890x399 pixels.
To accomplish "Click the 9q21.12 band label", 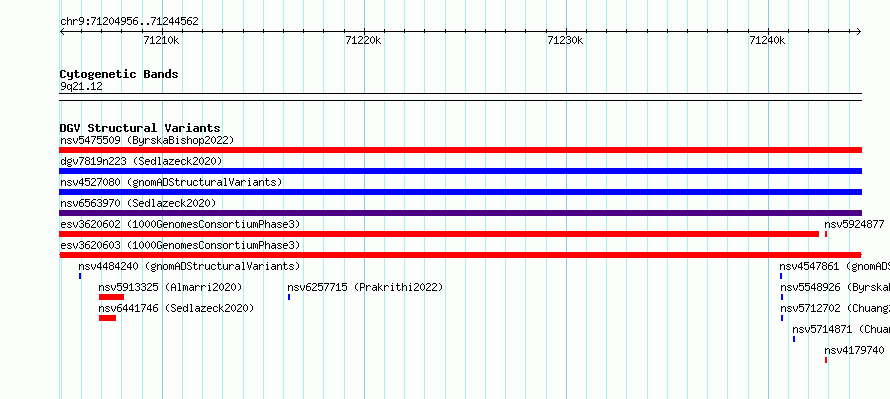I will [81, 87].
